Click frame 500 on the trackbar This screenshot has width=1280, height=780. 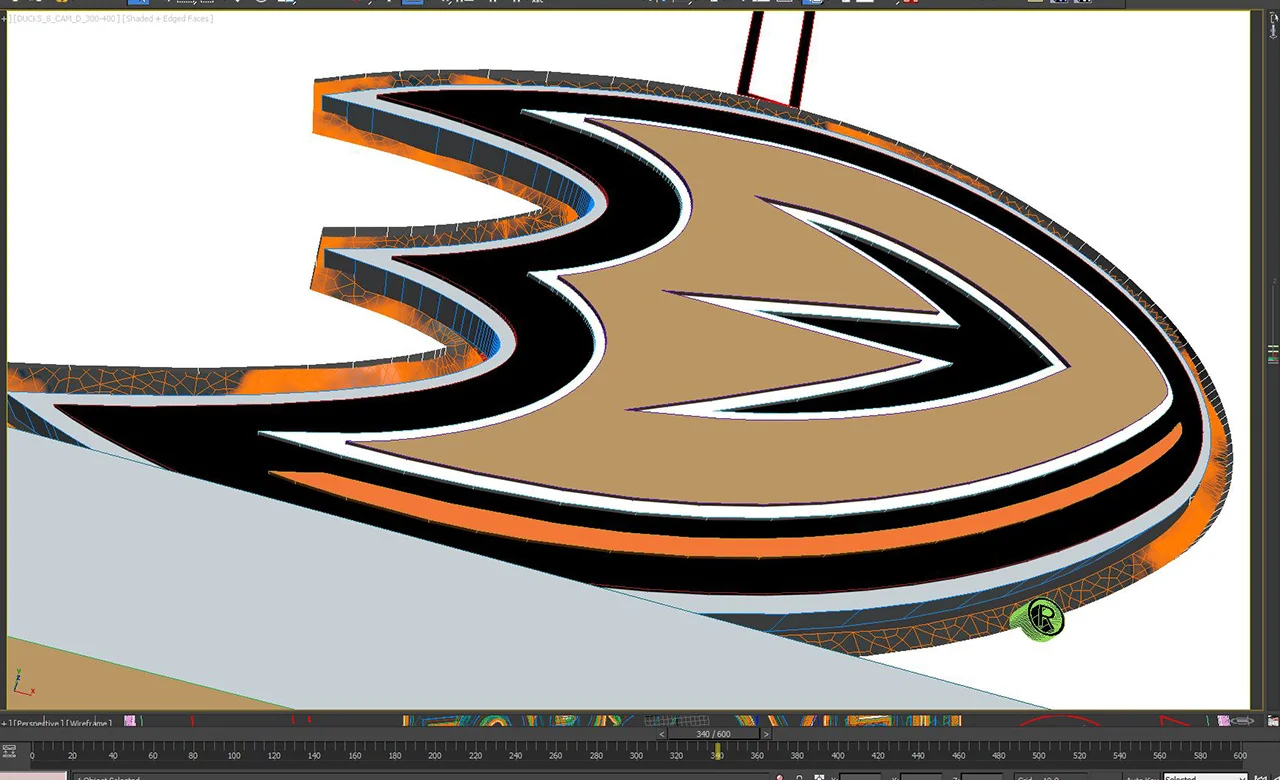1039,755
